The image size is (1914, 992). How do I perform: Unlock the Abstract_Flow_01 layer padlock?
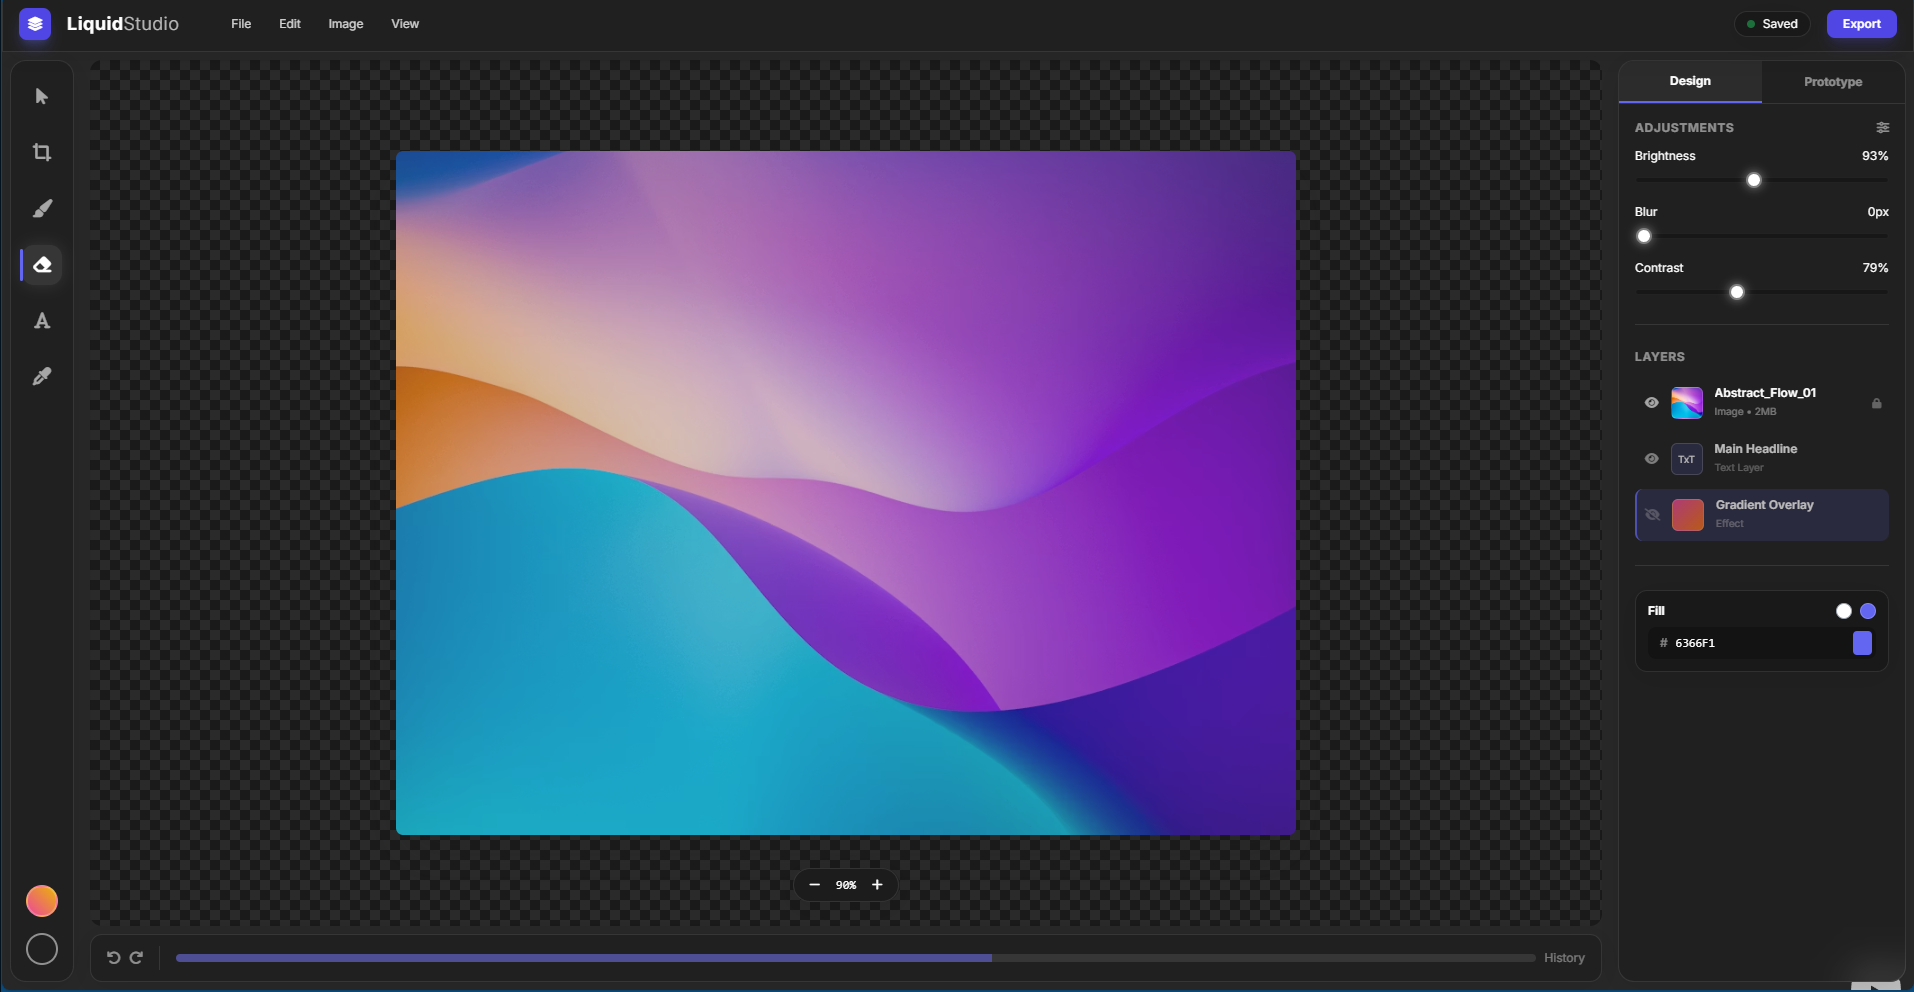tap(1875, 403)
